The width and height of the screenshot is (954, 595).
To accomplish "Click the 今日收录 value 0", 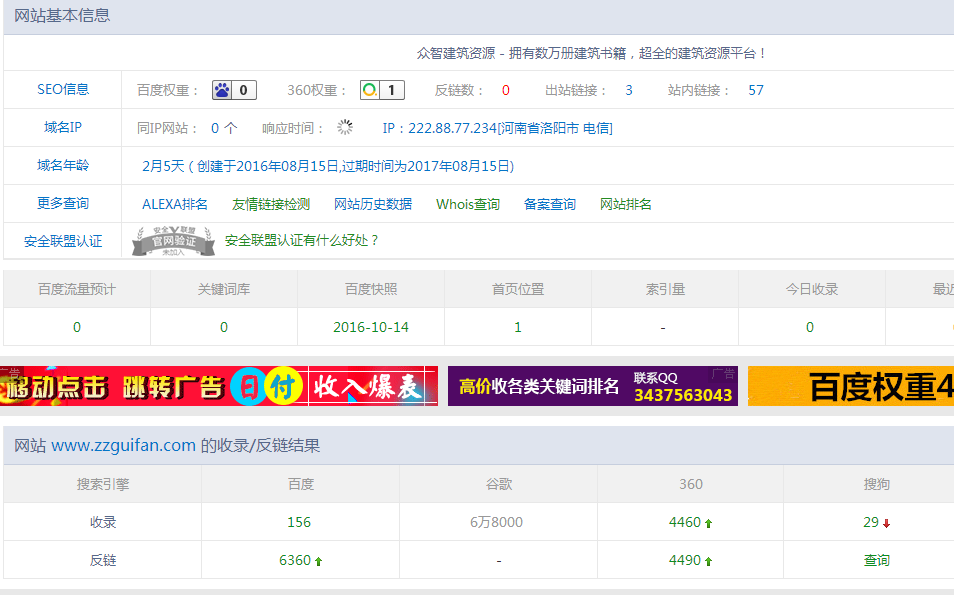I will click(810, 327).
